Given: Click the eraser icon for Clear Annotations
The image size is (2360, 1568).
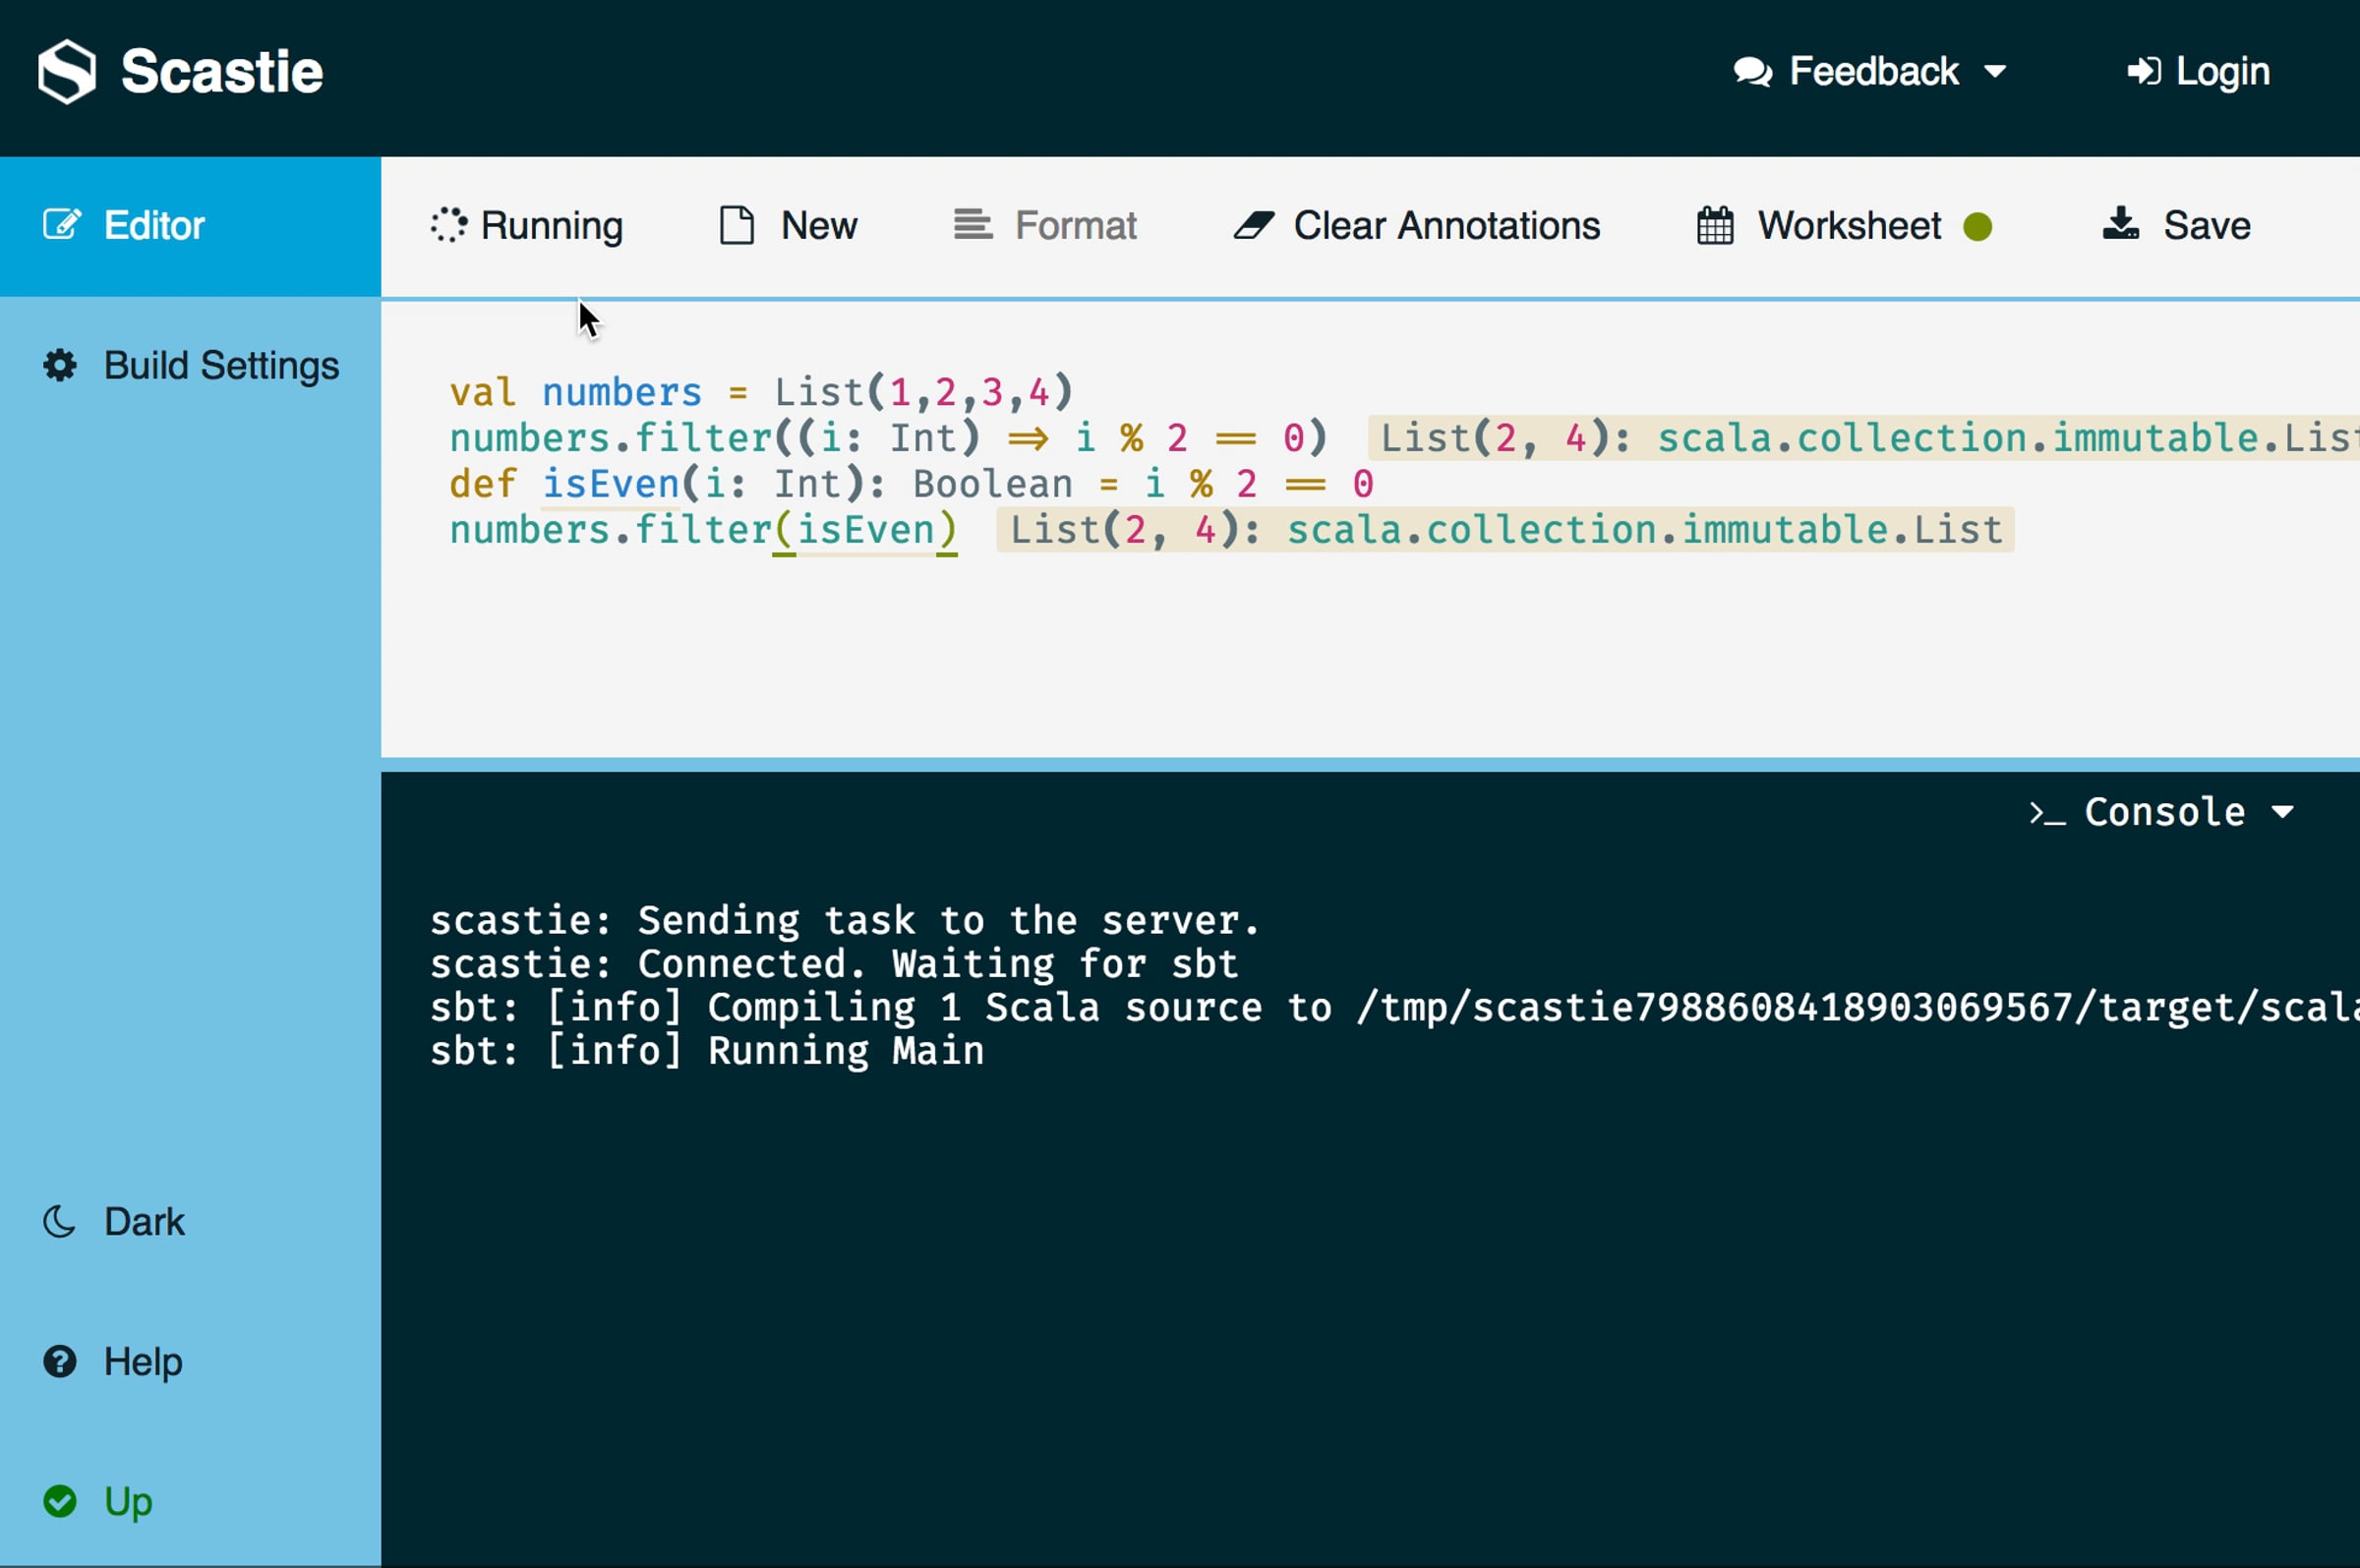Looking at the screenshot, I should (x=1253, y=225).
